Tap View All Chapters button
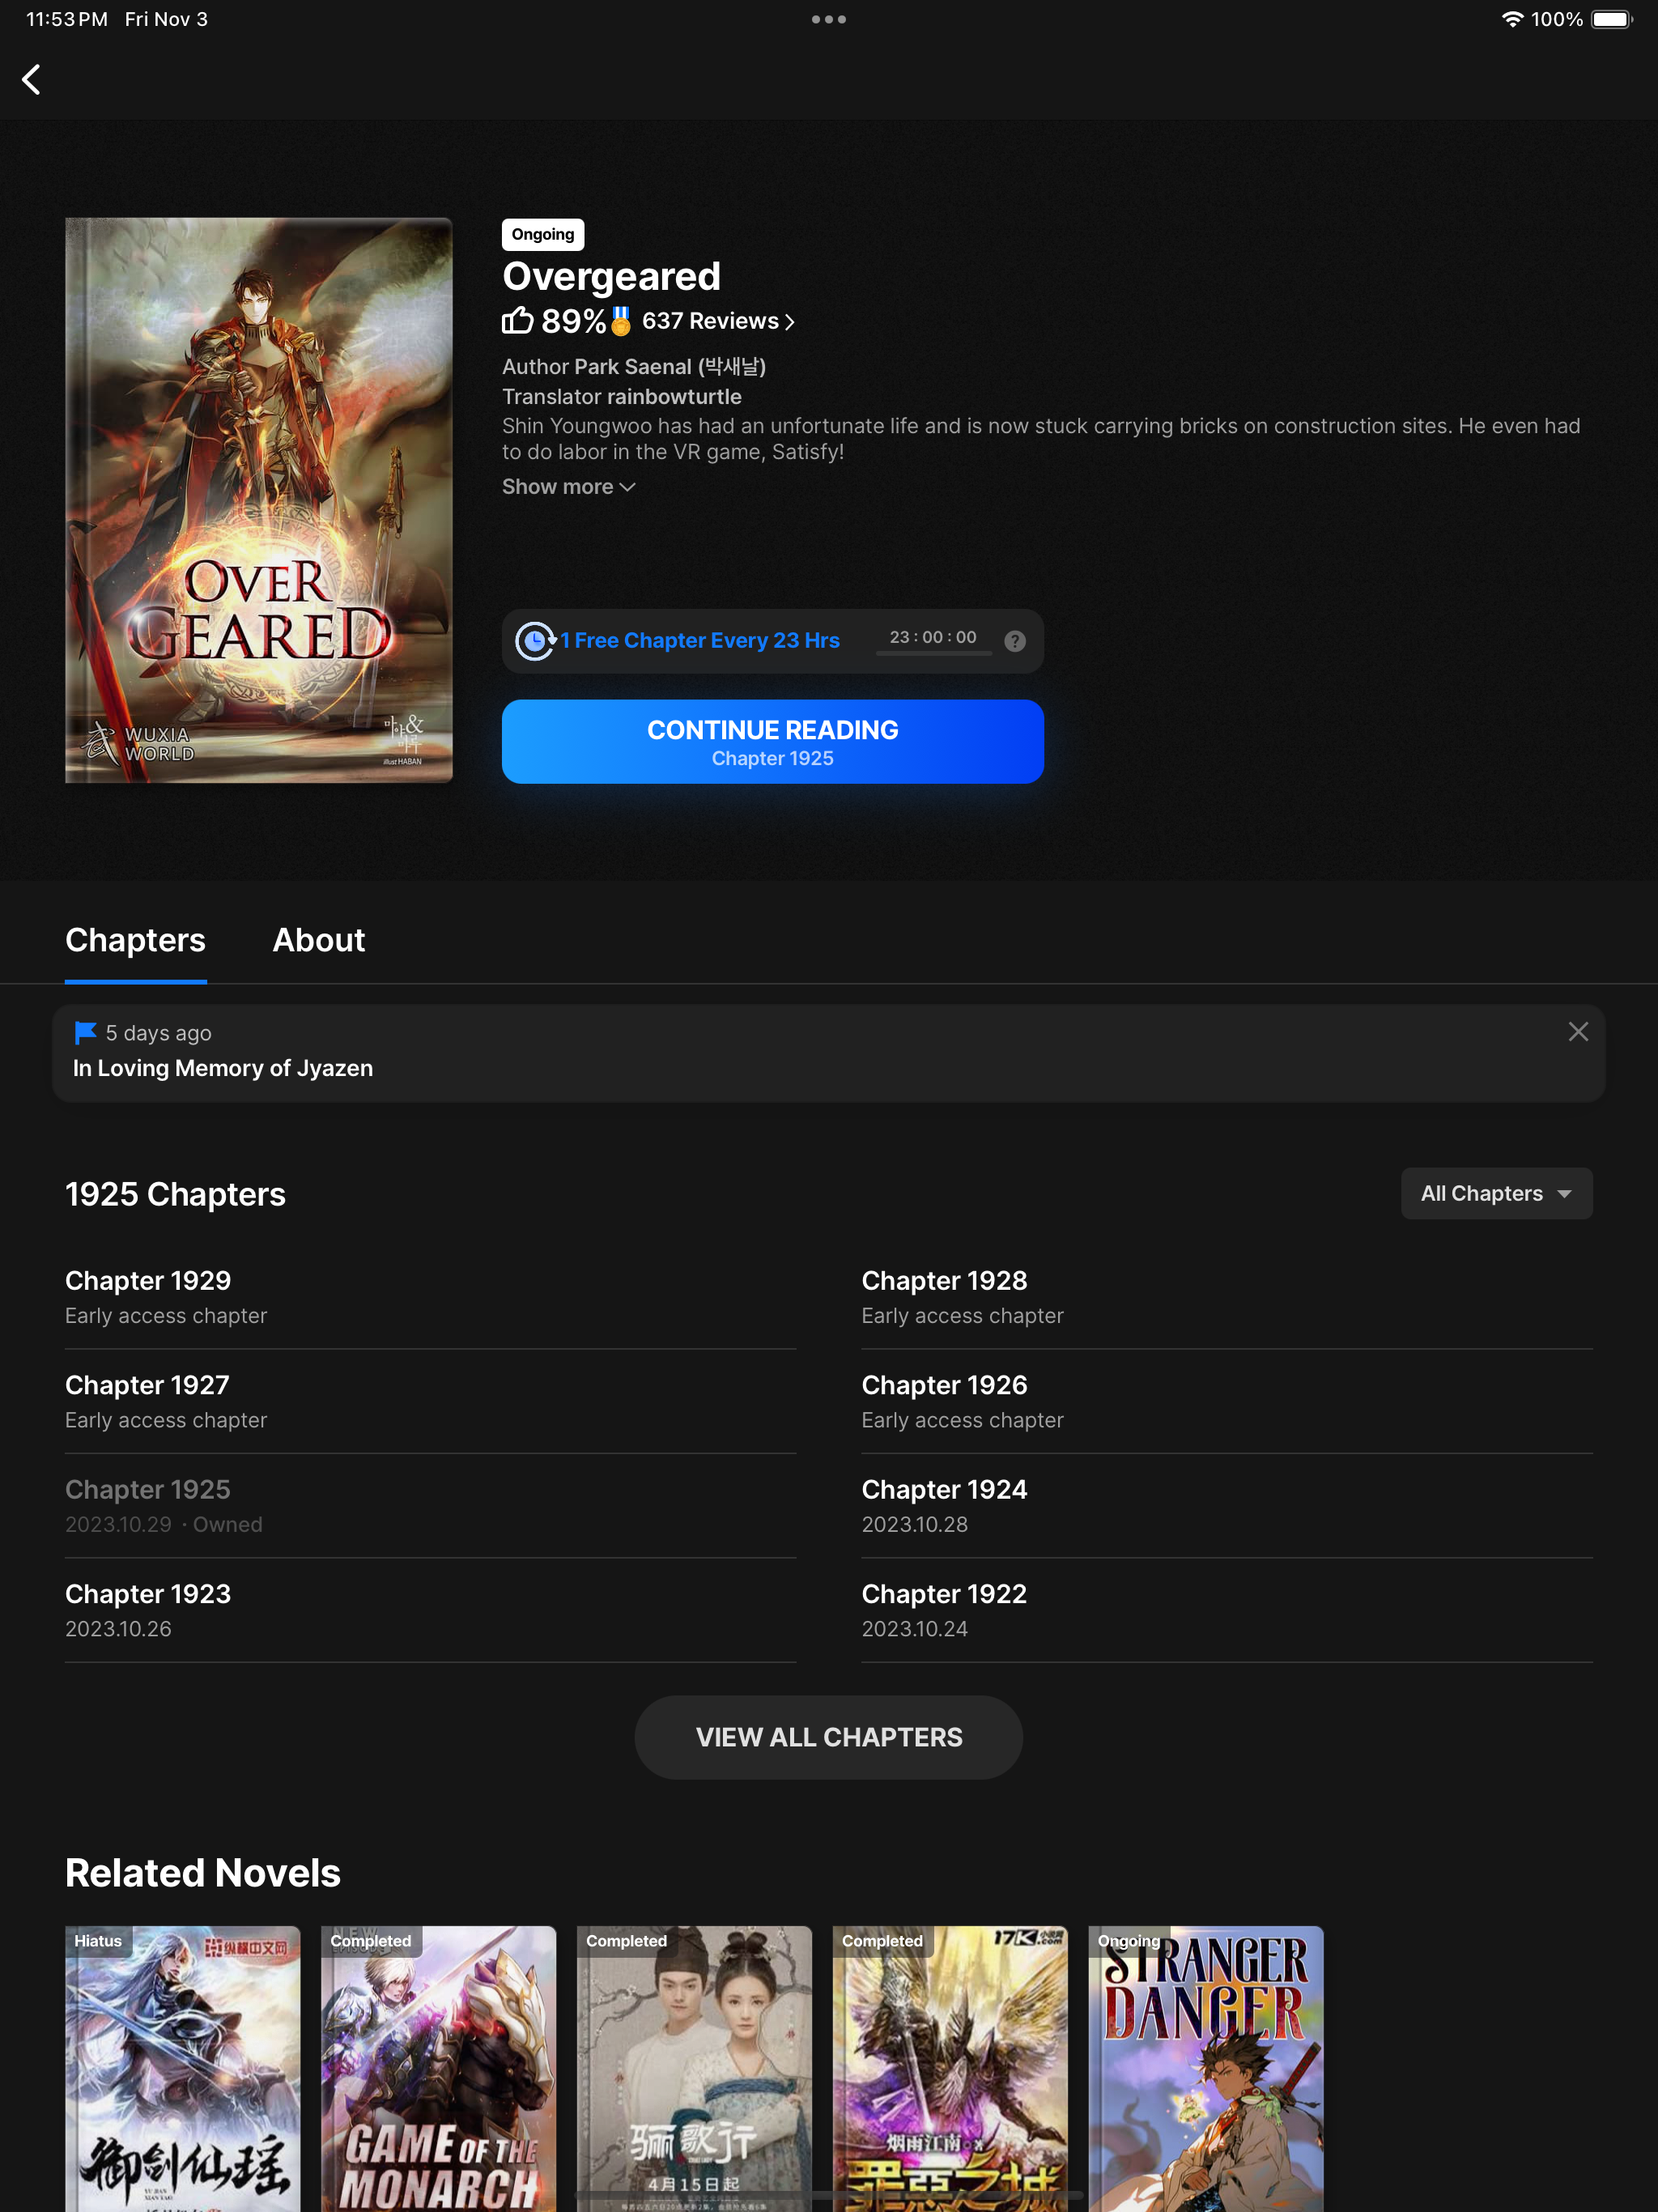 [828, 1737]
